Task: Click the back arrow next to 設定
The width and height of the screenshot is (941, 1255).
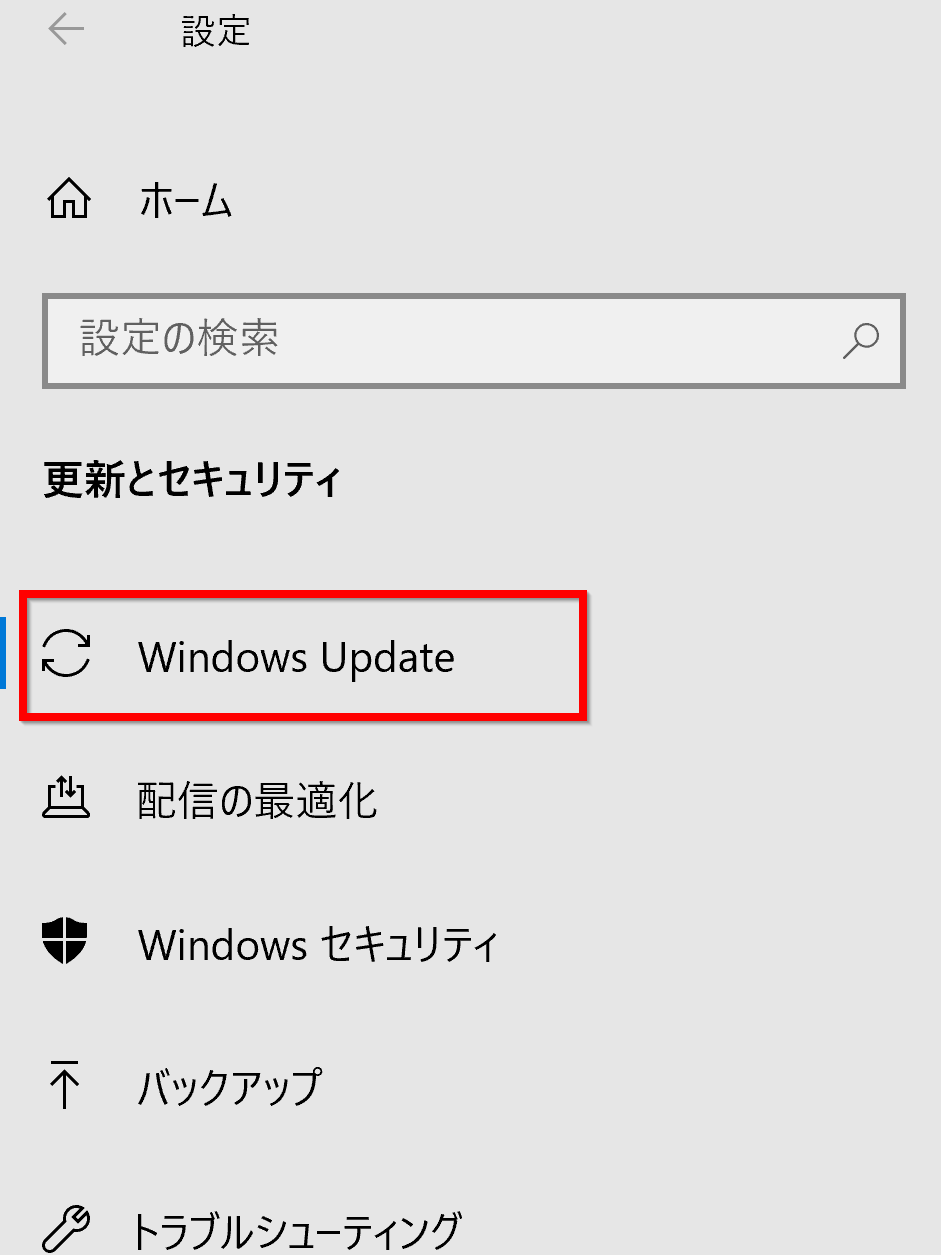Action: (66, 30)
